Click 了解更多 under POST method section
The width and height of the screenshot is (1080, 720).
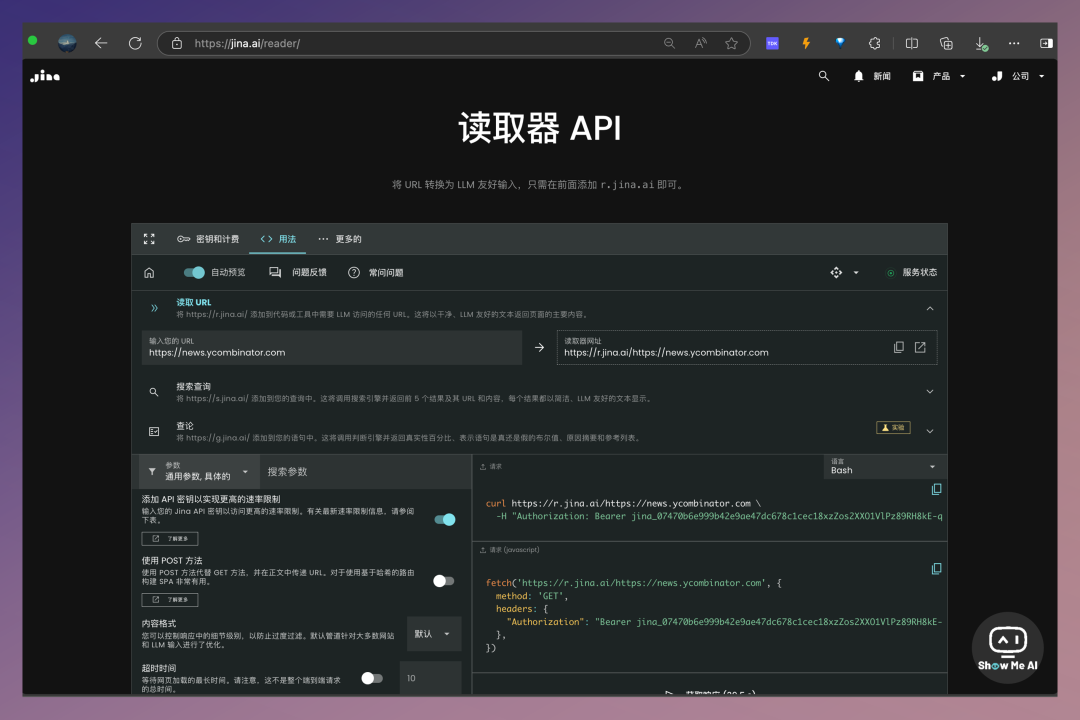pos(170,600)
